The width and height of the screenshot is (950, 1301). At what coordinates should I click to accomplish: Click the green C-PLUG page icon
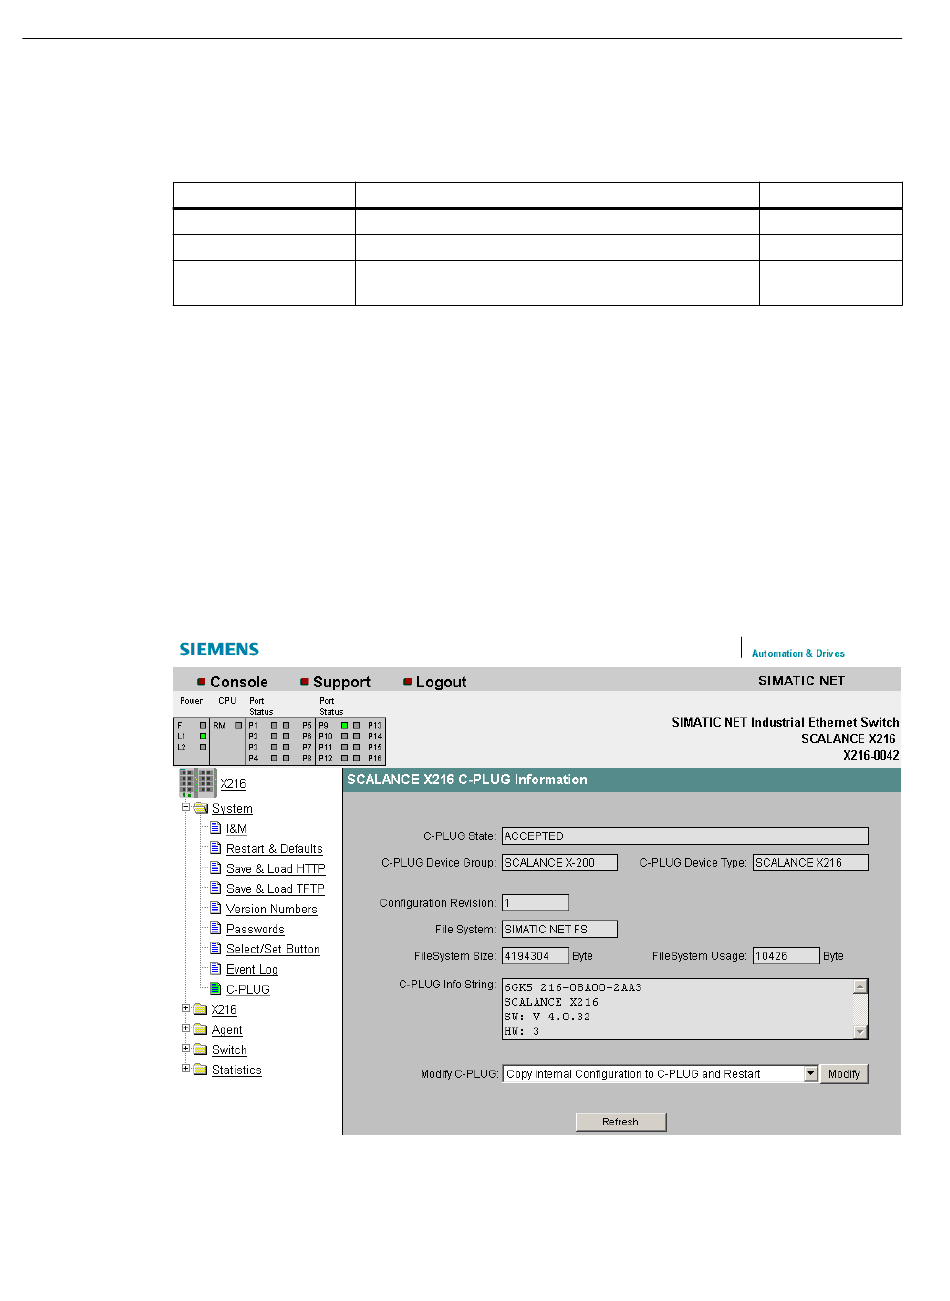click(x=215, y=989)
